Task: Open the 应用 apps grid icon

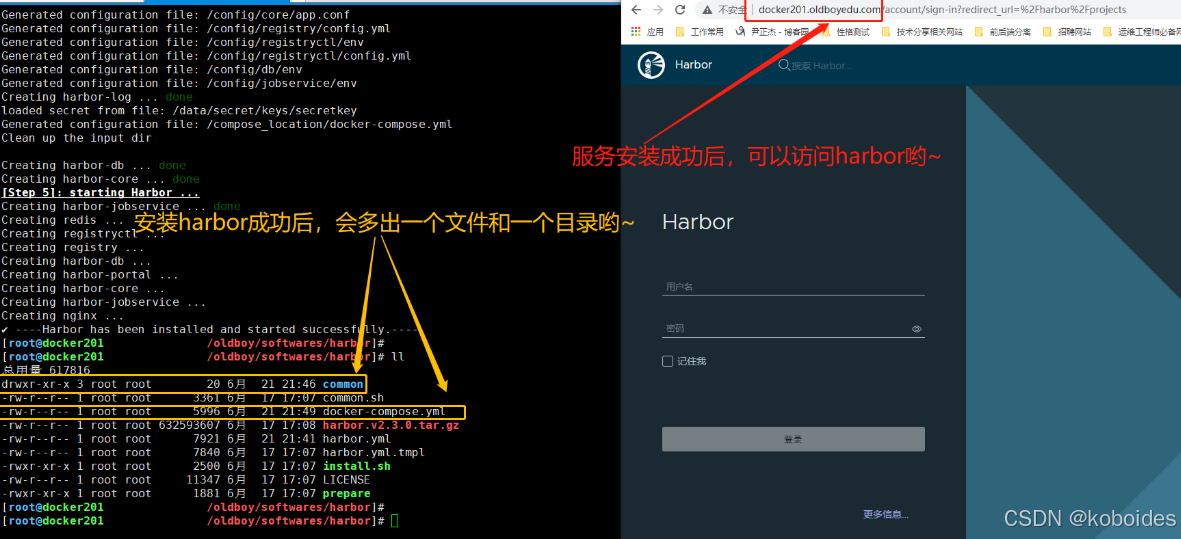Action: tap(636, 32)
